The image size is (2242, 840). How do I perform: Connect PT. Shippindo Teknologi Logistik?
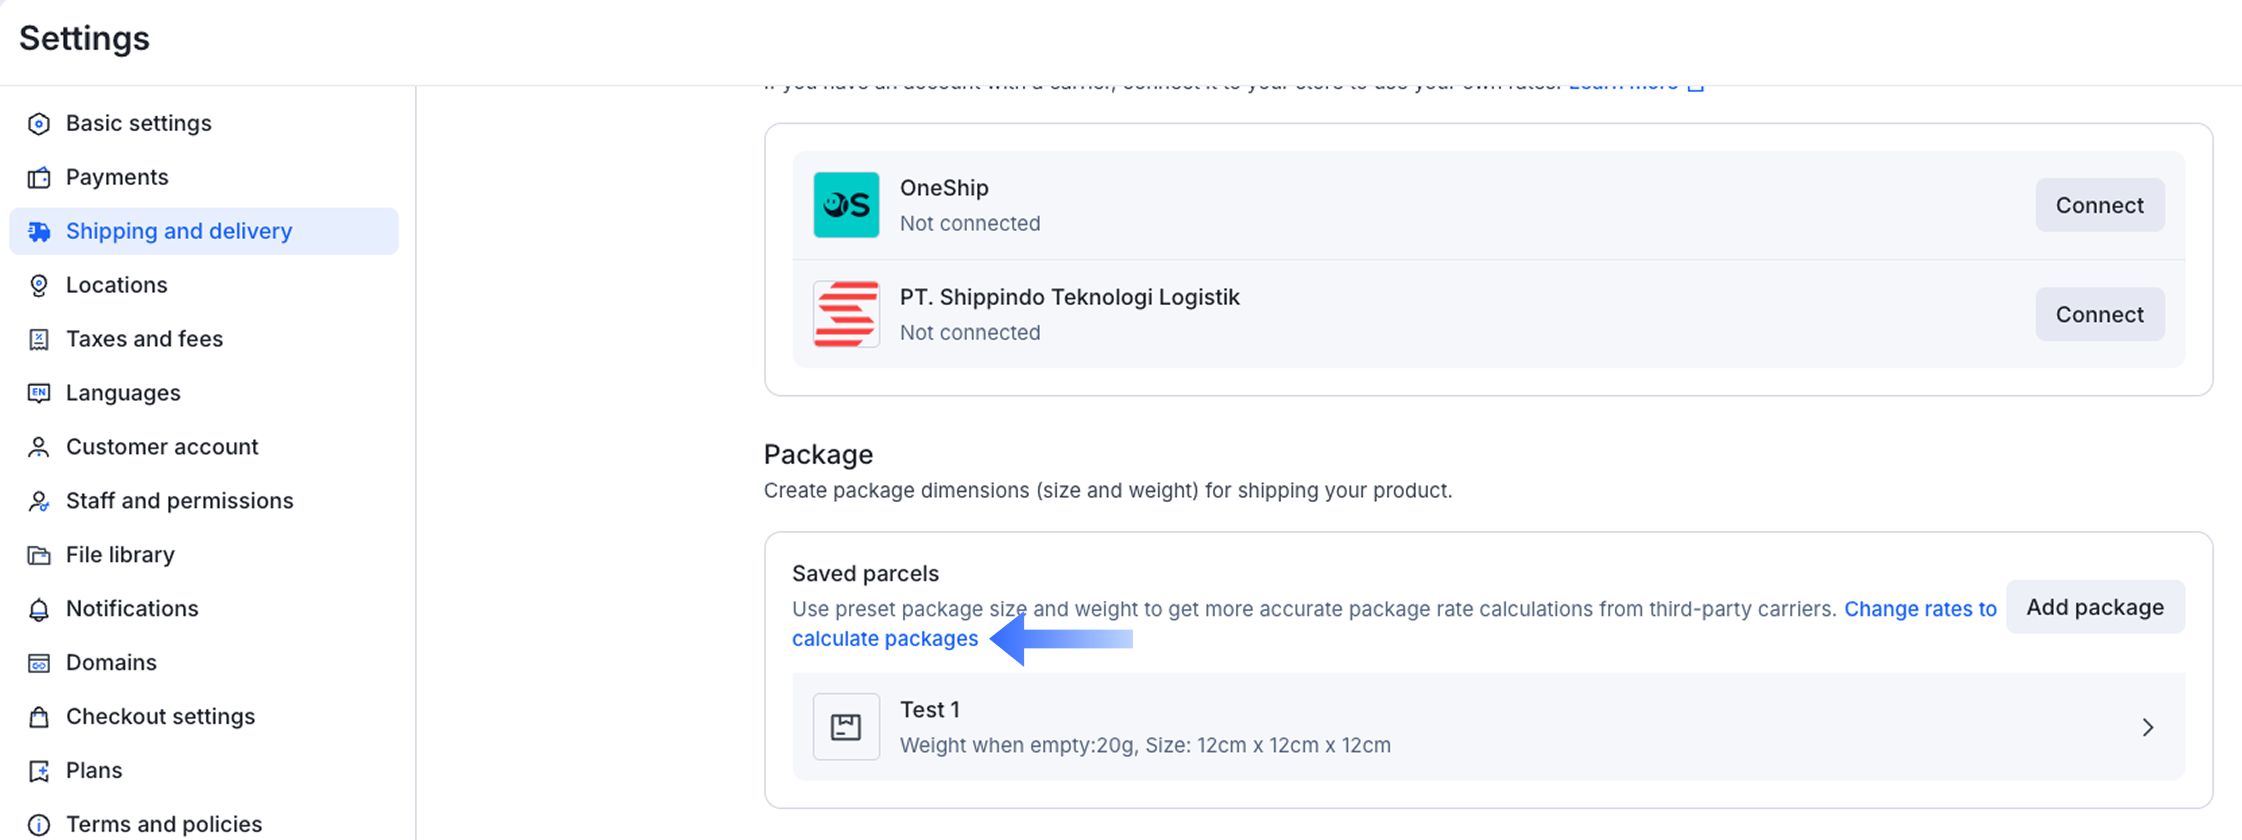pos(2099,314)
